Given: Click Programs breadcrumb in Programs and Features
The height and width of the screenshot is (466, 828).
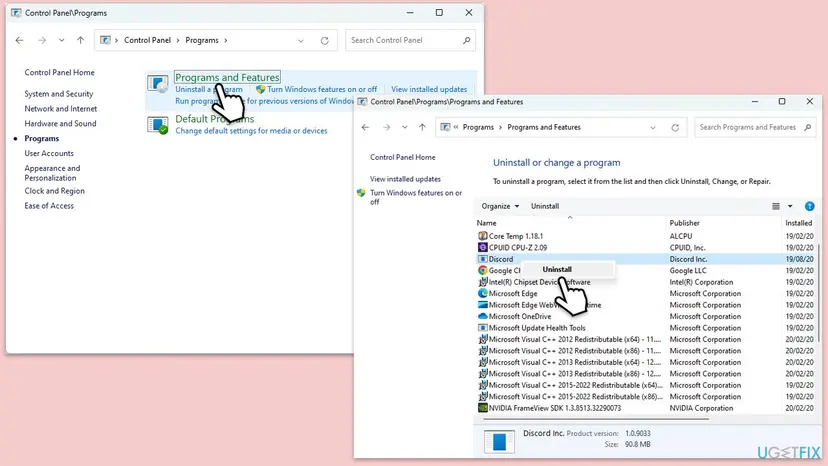Looking at the screenshot, I should click(478, 127).
